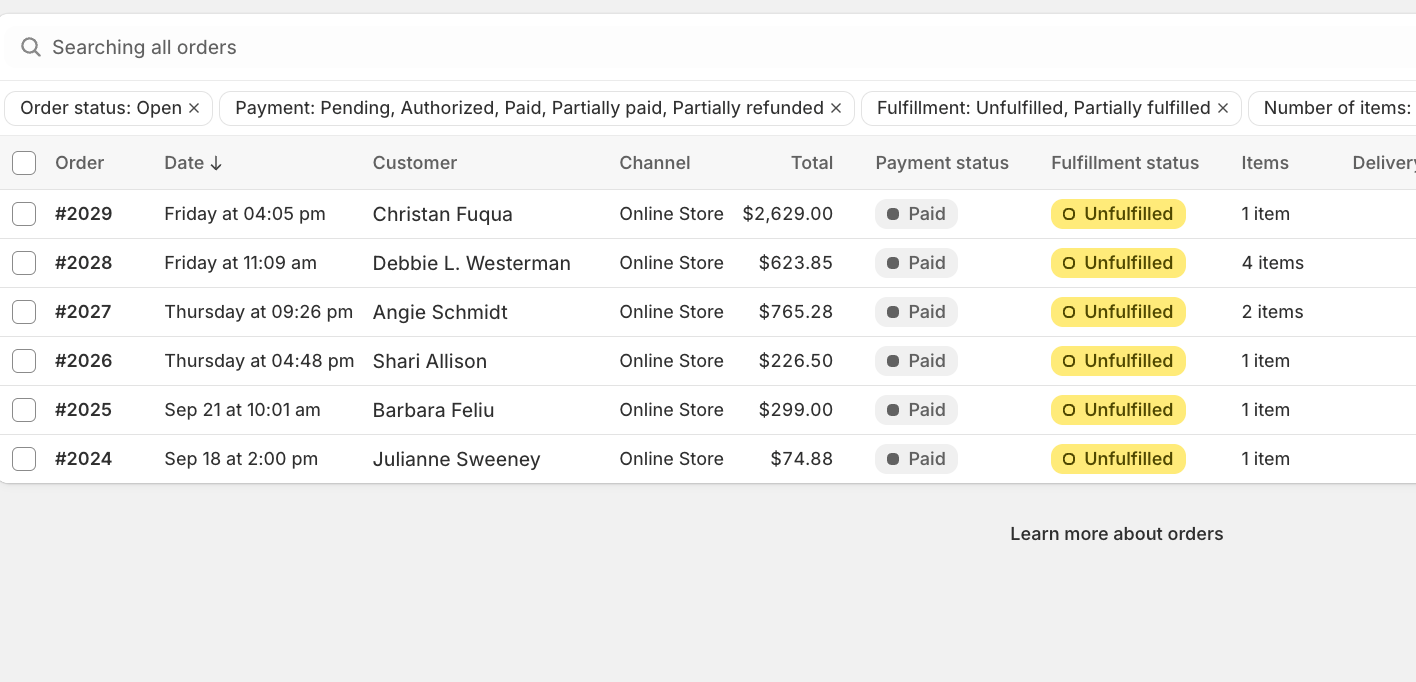Screen dimensions: 1416x682
Task: Open Learn more about orders
Action: coord(1116,533)
